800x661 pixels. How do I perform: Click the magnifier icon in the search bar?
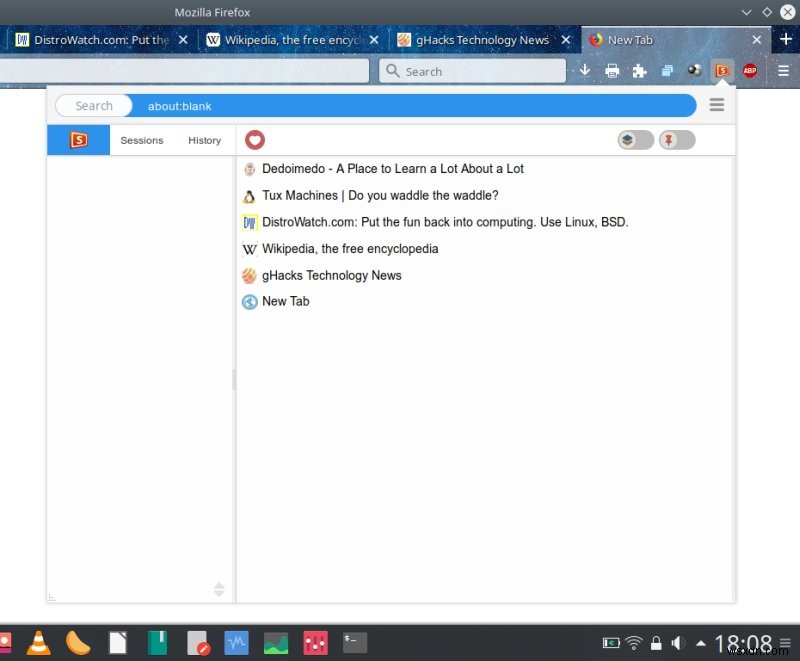click(390, 70)
